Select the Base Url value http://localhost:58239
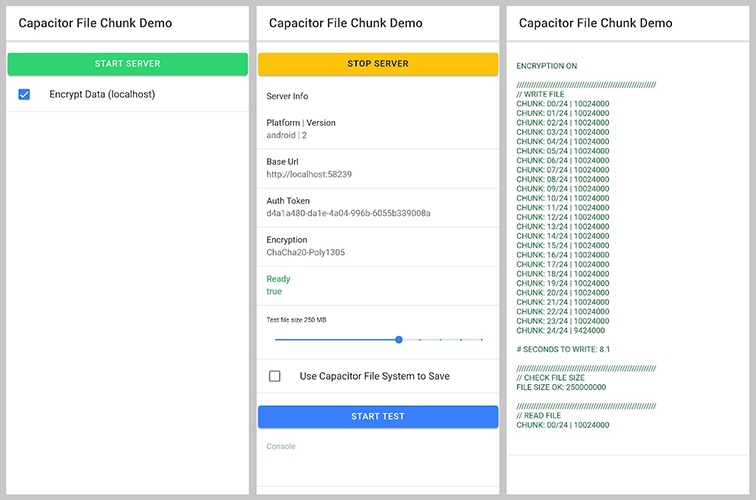The image size is (756, 500). pyautogui.click(x=309, y=175)
